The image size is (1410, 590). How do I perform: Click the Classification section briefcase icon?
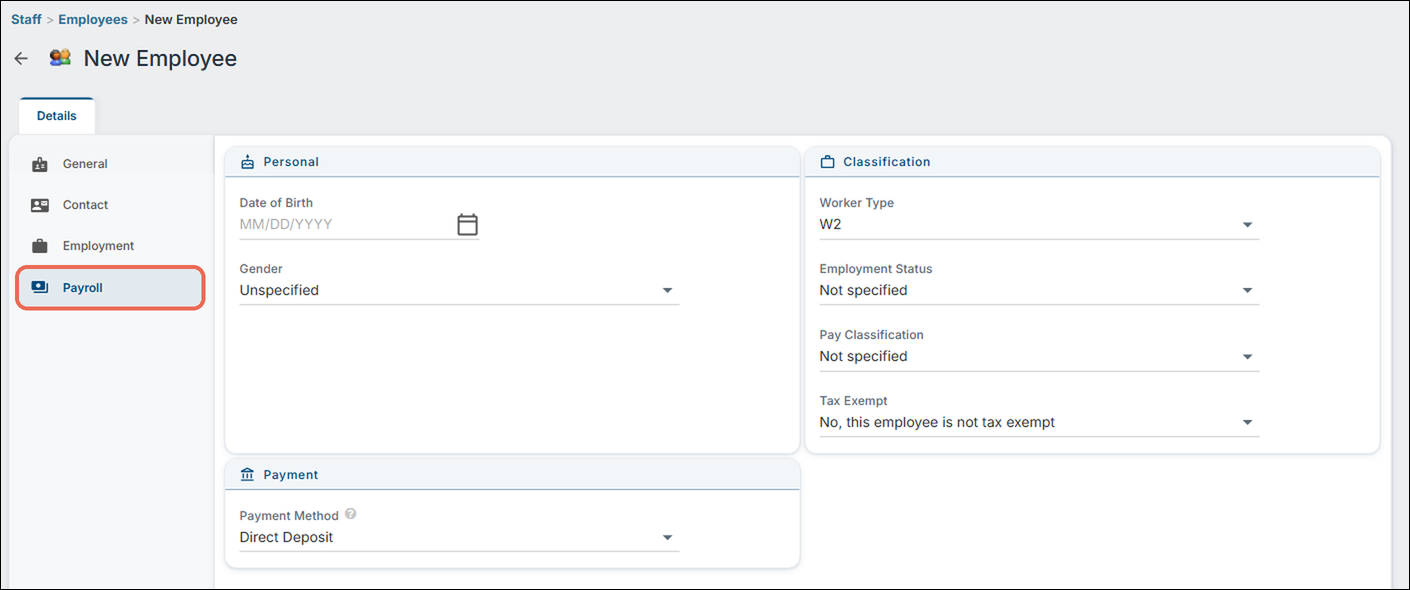827,162
